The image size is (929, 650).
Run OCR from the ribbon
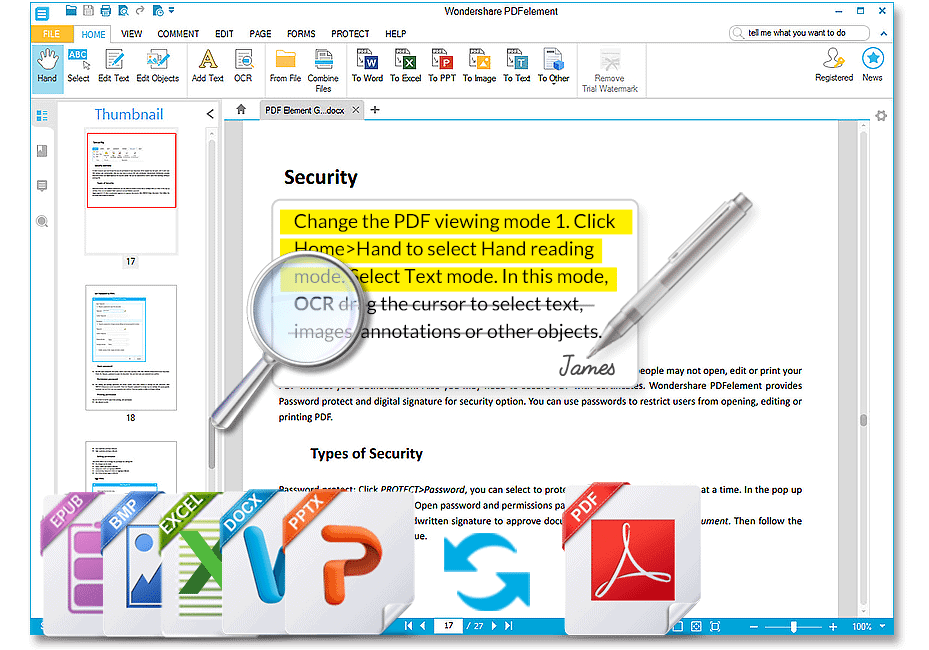pyautogui.click(x=243, y=66)
